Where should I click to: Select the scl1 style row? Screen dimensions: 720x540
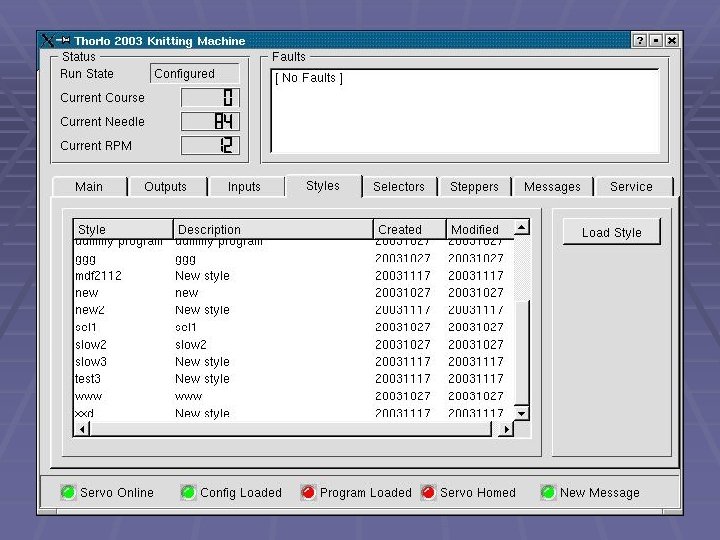coord(293,327)
